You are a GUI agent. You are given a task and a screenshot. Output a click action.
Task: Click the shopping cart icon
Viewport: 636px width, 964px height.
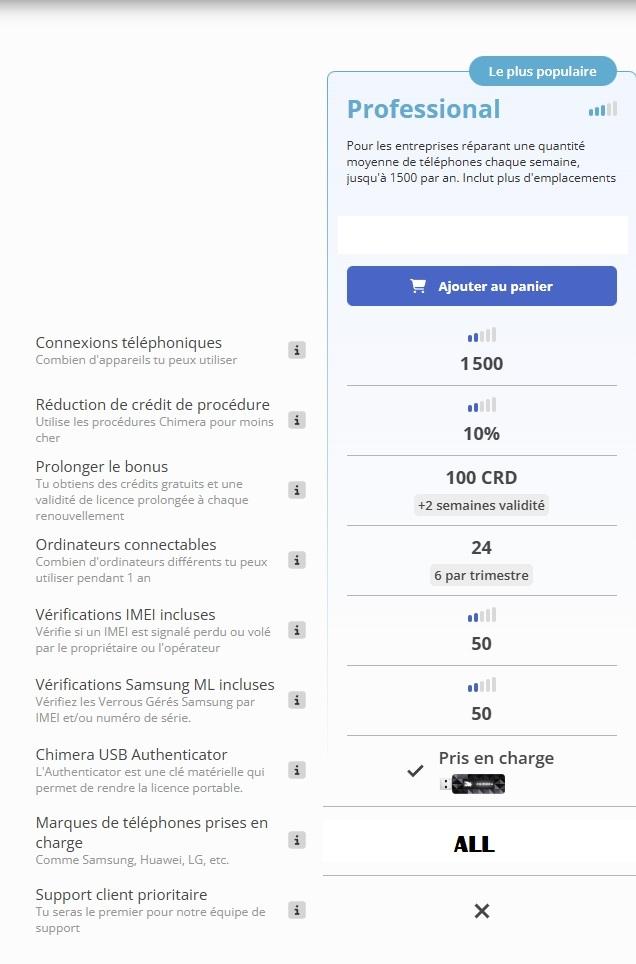click(x=418, y=286)
